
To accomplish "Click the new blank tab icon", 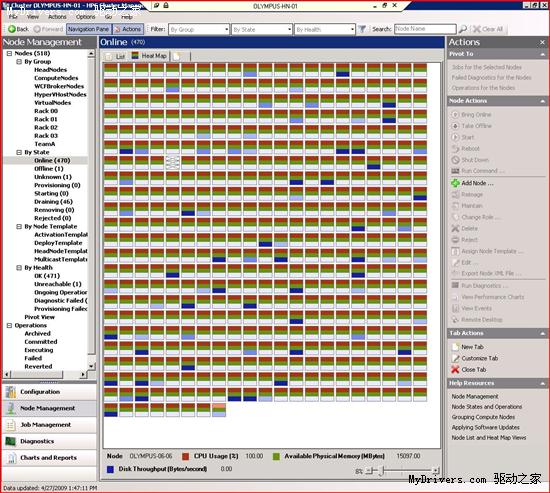I will click(177, 56).
